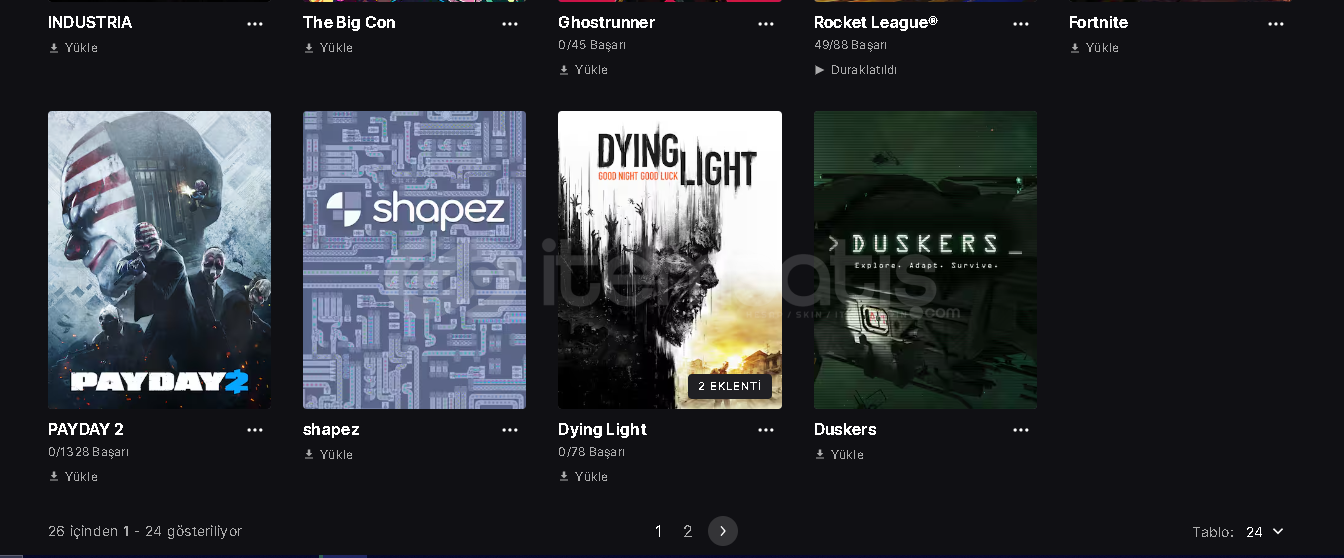Click the 2 EKLENTİ badge on Dying Light
The height and width of the screenshot is (558, 1344).
point(730,387)
